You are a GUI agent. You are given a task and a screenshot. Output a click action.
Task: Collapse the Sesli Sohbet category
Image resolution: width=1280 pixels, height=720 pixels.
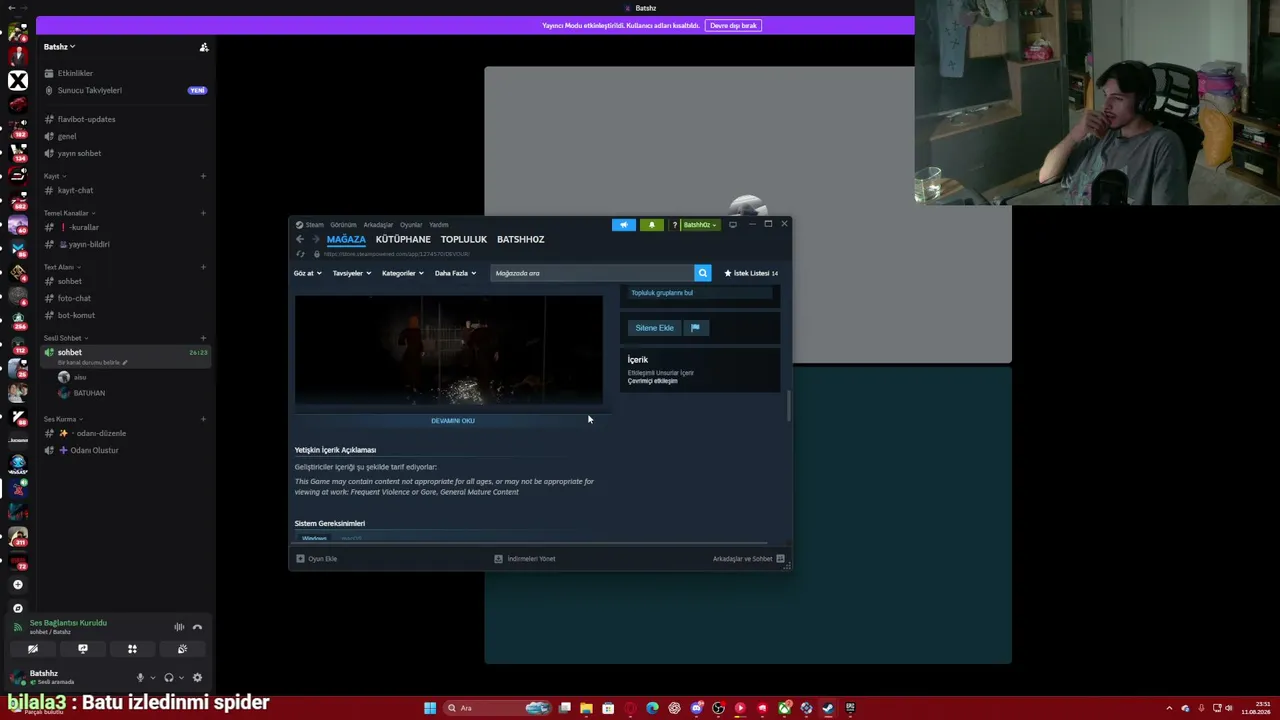[x=66, y=338]
